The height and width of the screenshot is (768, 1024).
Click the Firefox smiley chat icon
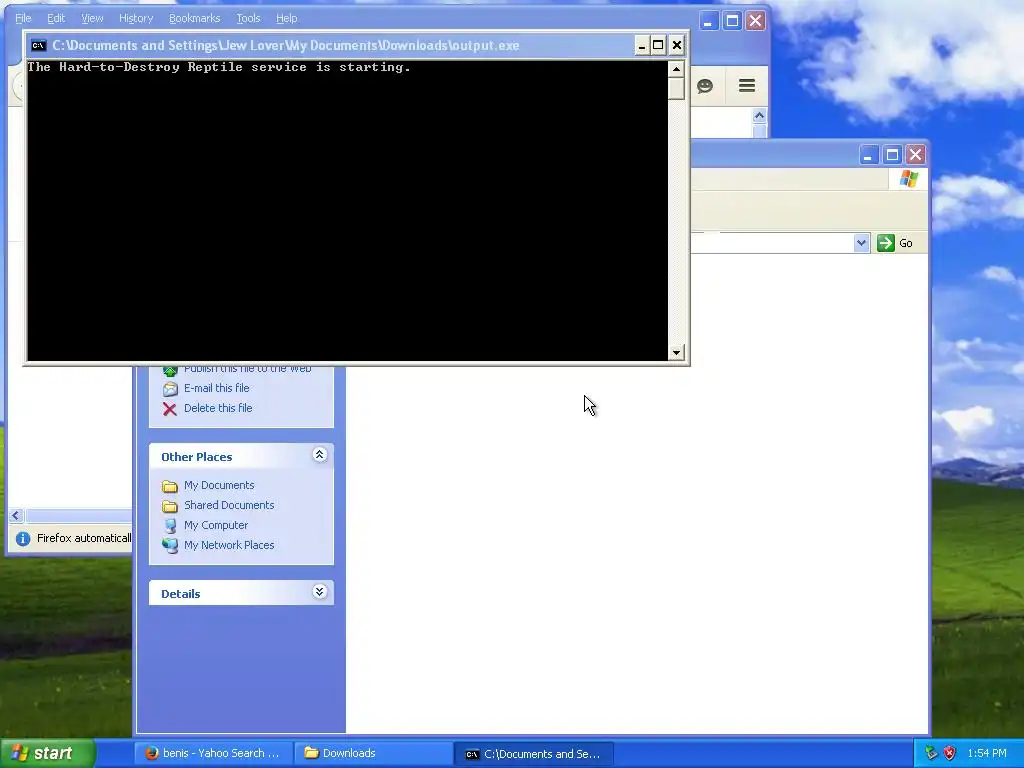click(705, 86)
